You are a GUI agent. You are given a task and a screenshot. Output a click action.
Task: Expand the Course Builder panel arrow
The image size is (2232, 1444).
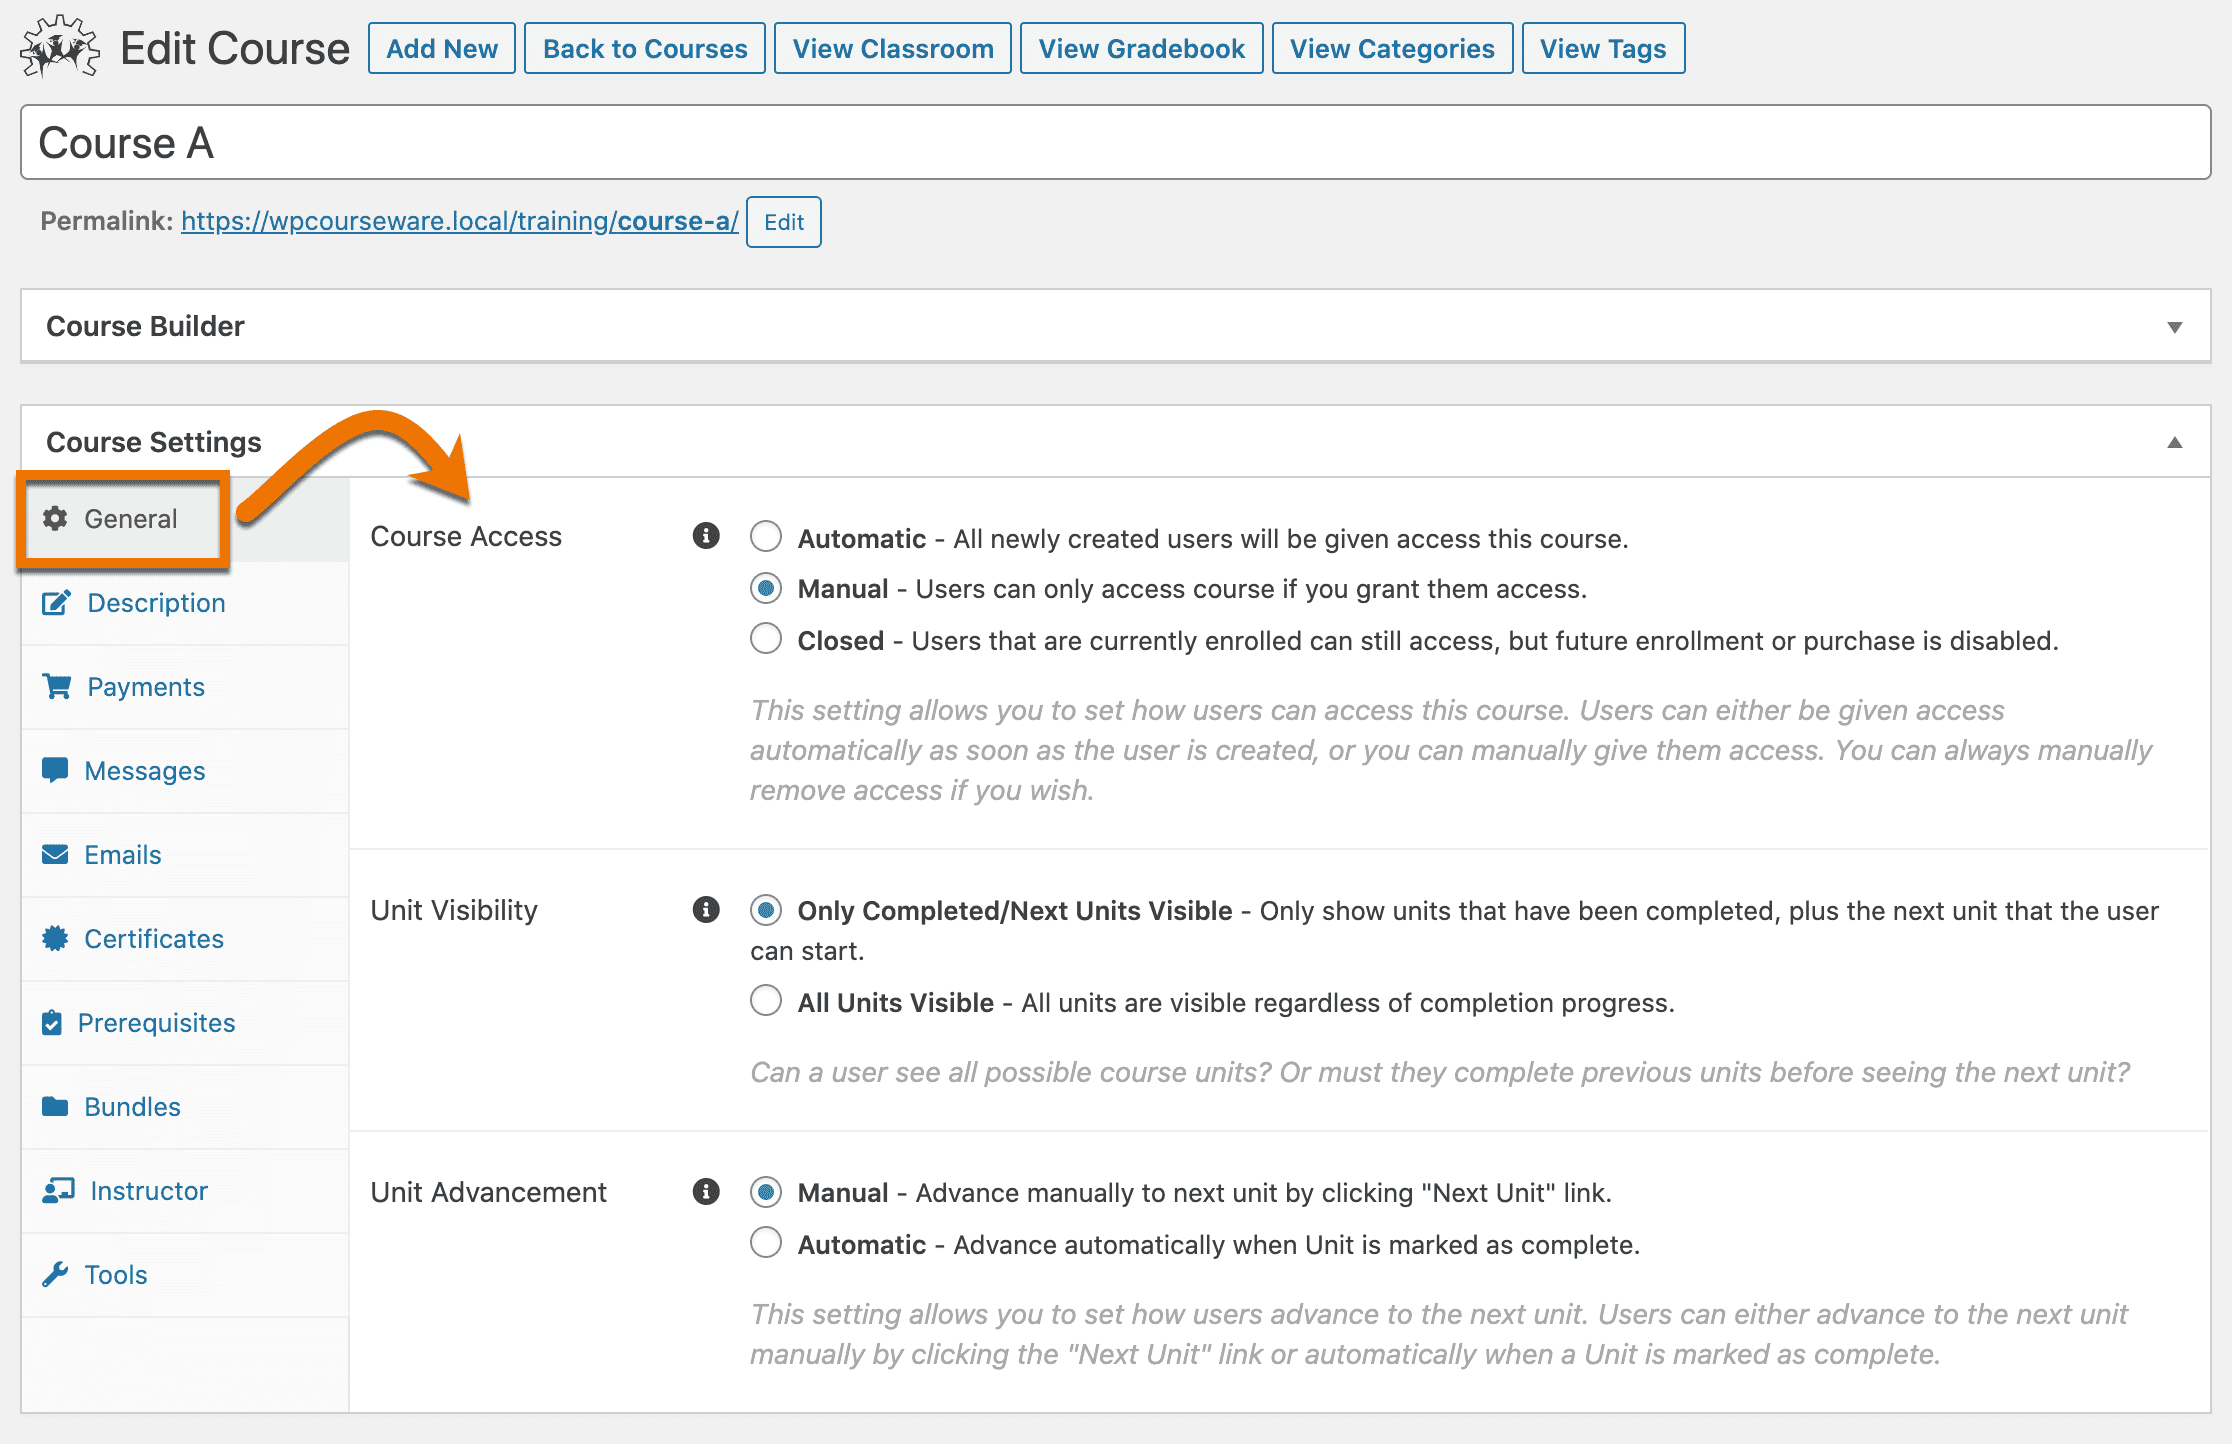[2174, 327]
